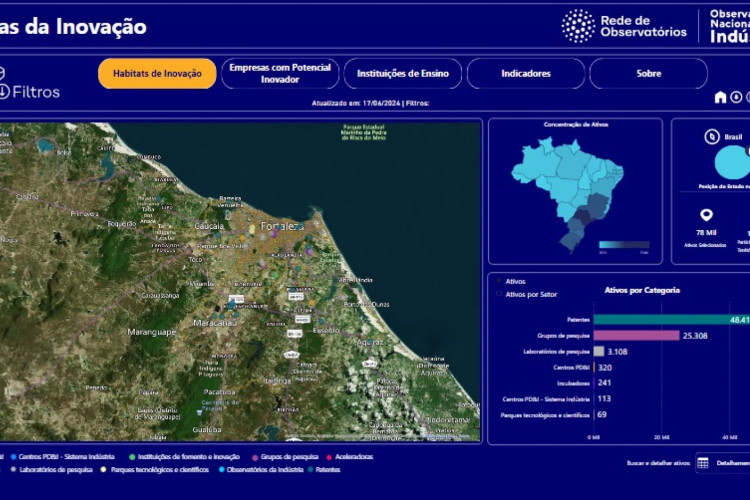Click Fortaleza label on satellite map
750x500 pixels.
click(283, 226)
